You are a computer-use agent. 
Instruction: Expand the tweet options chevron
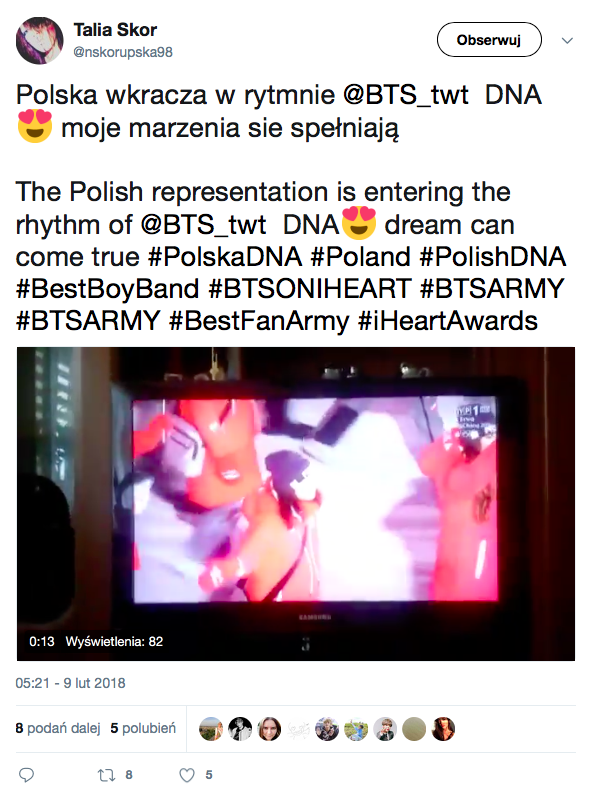[x=567, y=41]
